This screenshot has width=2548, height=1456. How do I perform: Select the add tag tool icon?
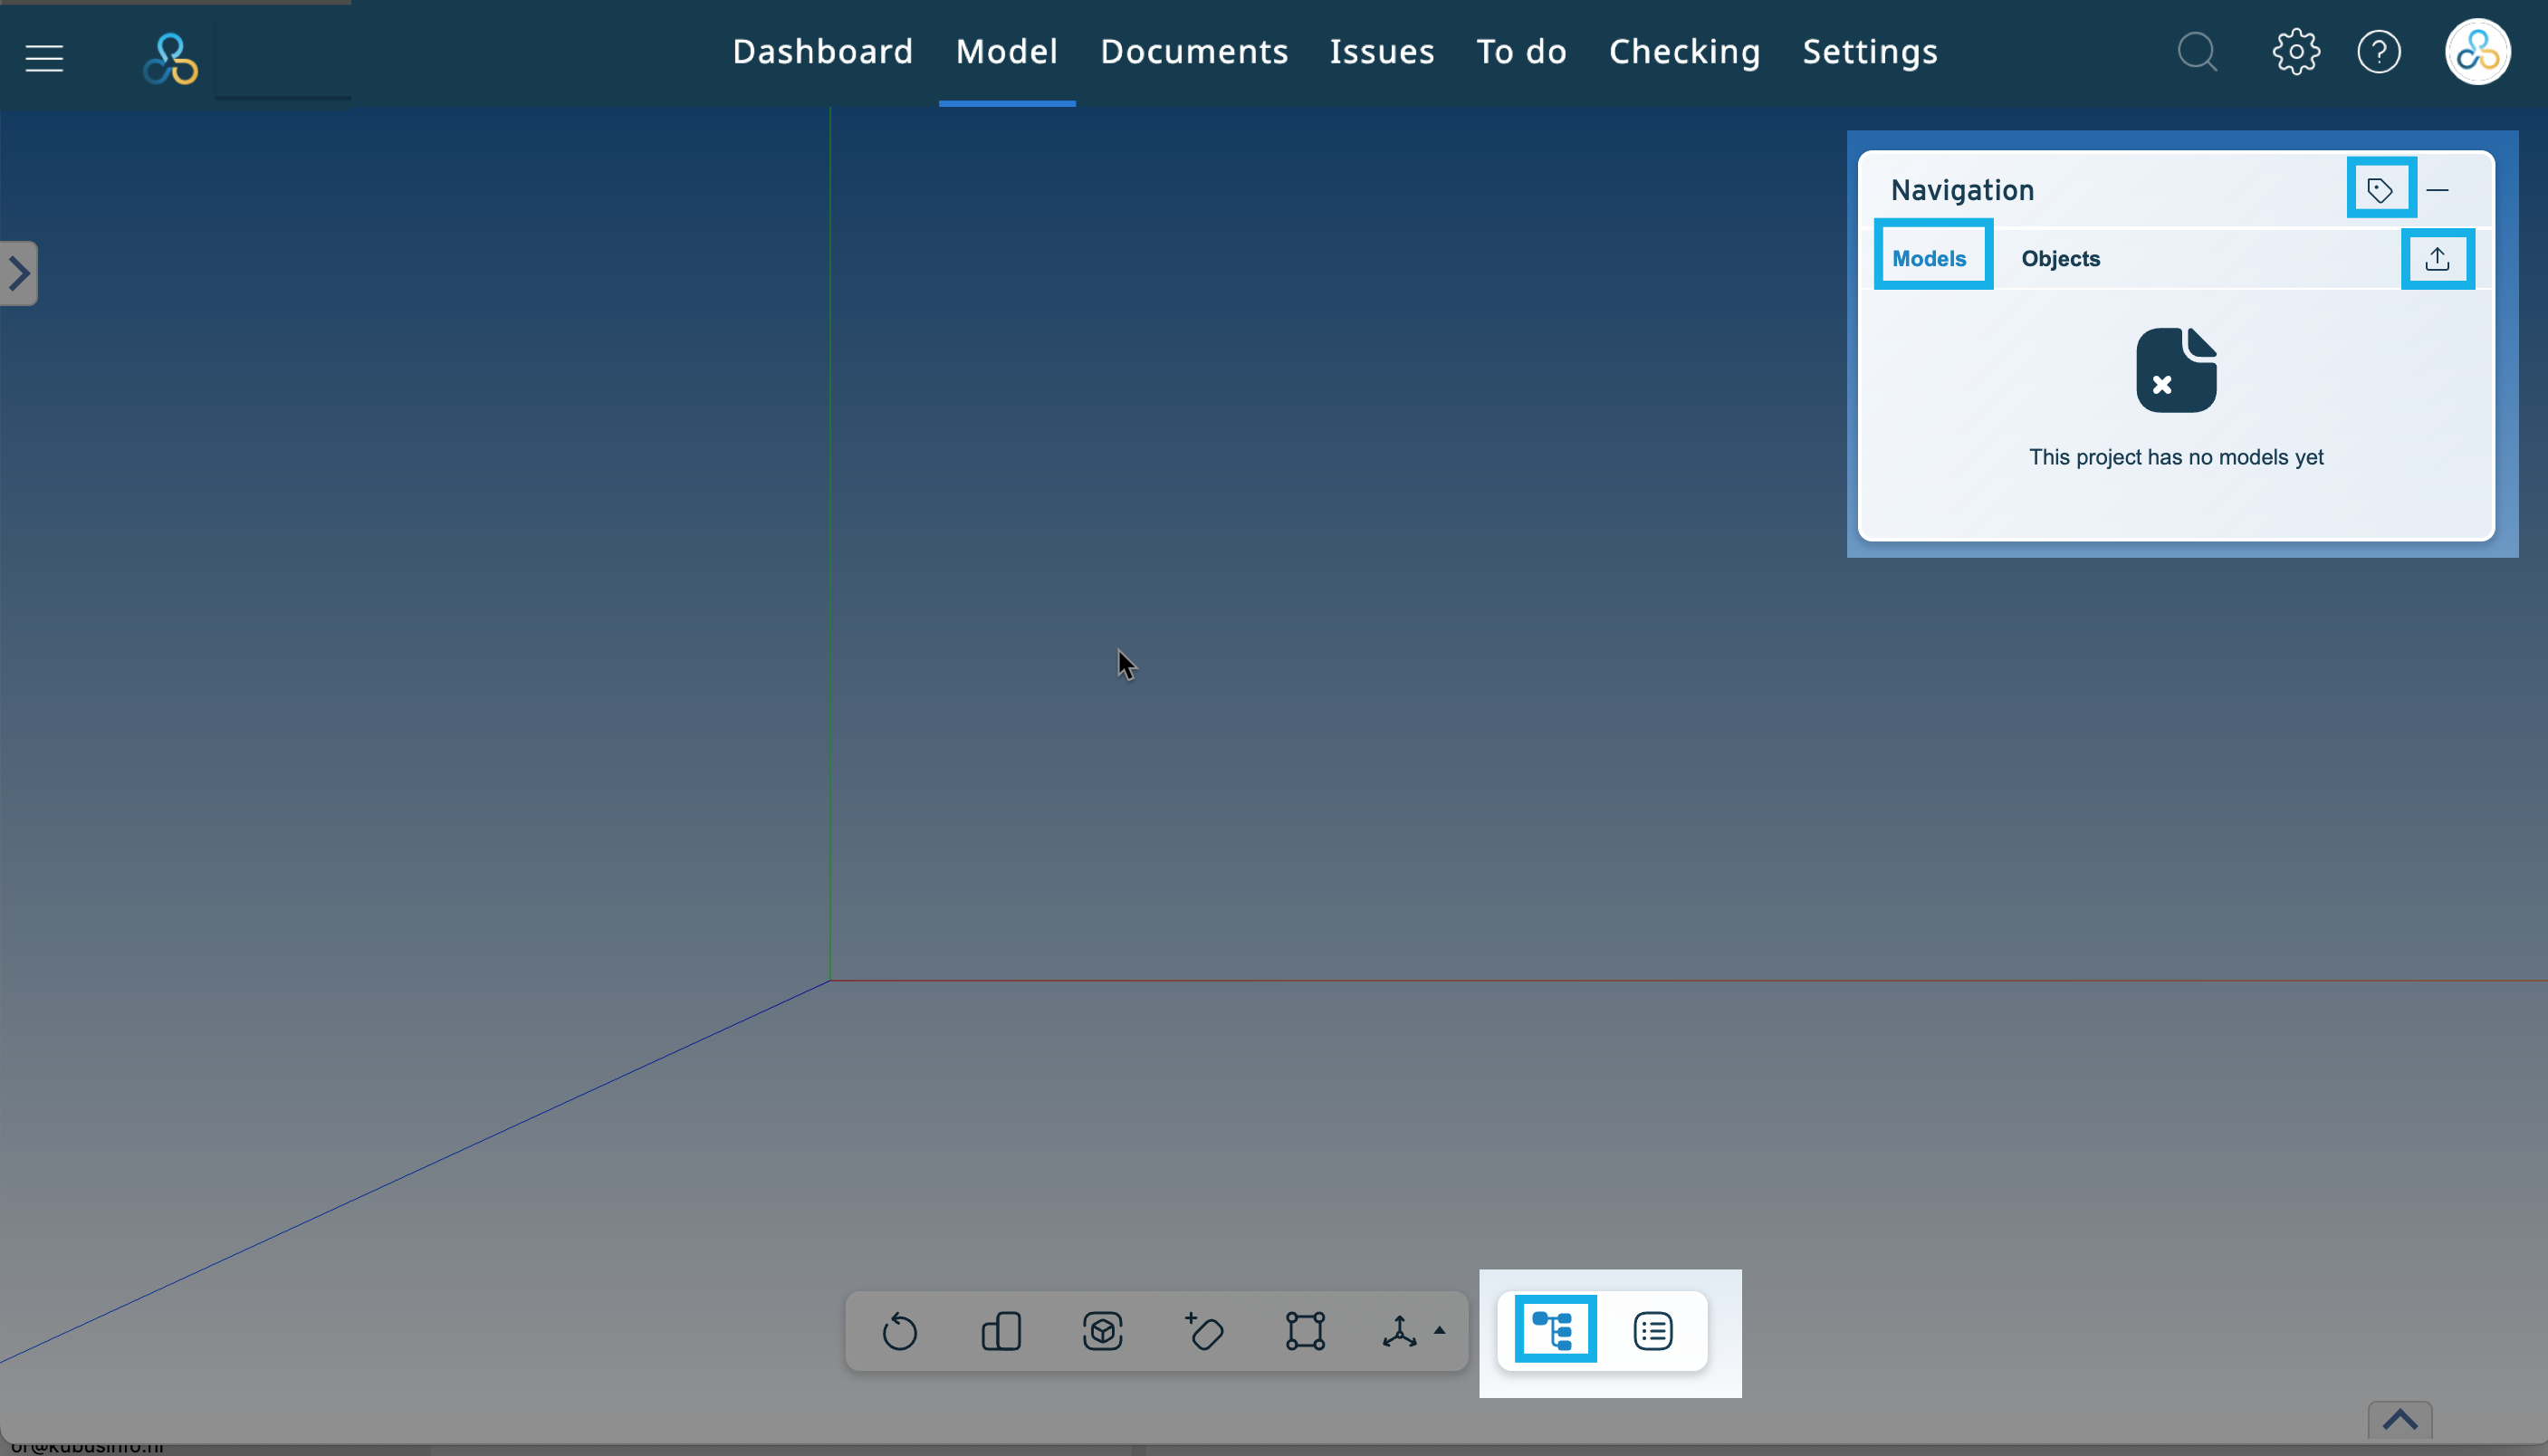click(x=1203, y=1331)
